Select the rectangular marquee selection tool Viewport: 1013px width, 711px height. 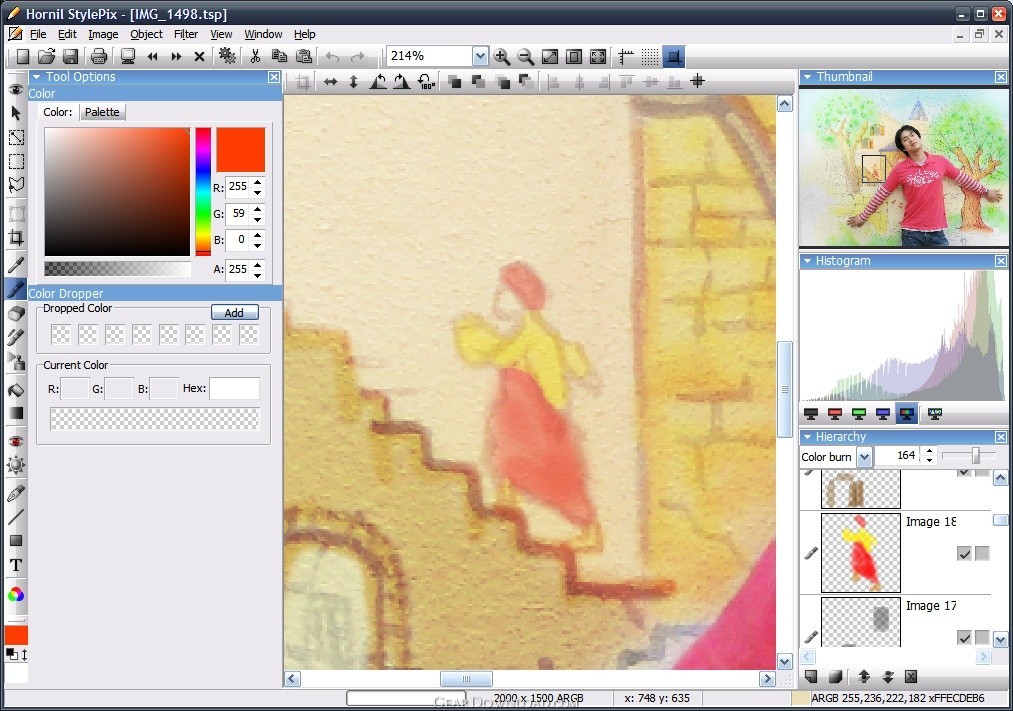click(16, 161)
